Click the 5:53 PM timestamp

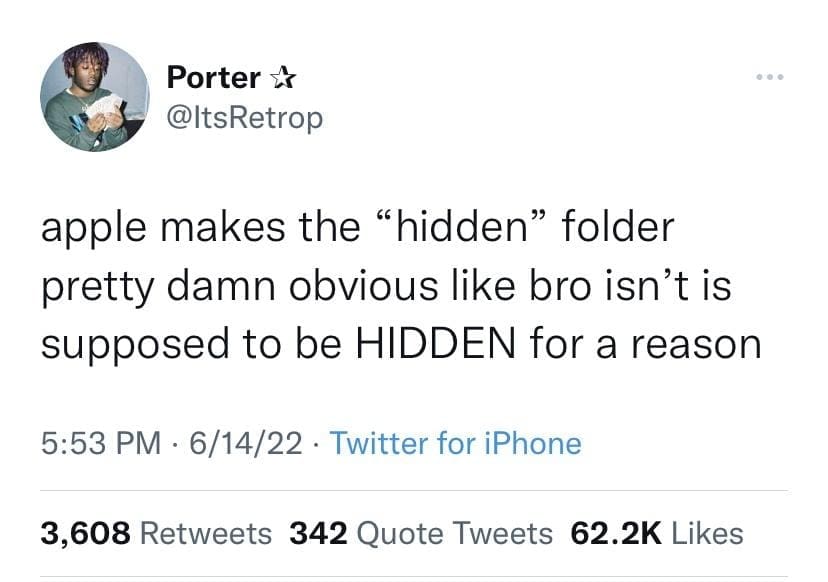100,443
